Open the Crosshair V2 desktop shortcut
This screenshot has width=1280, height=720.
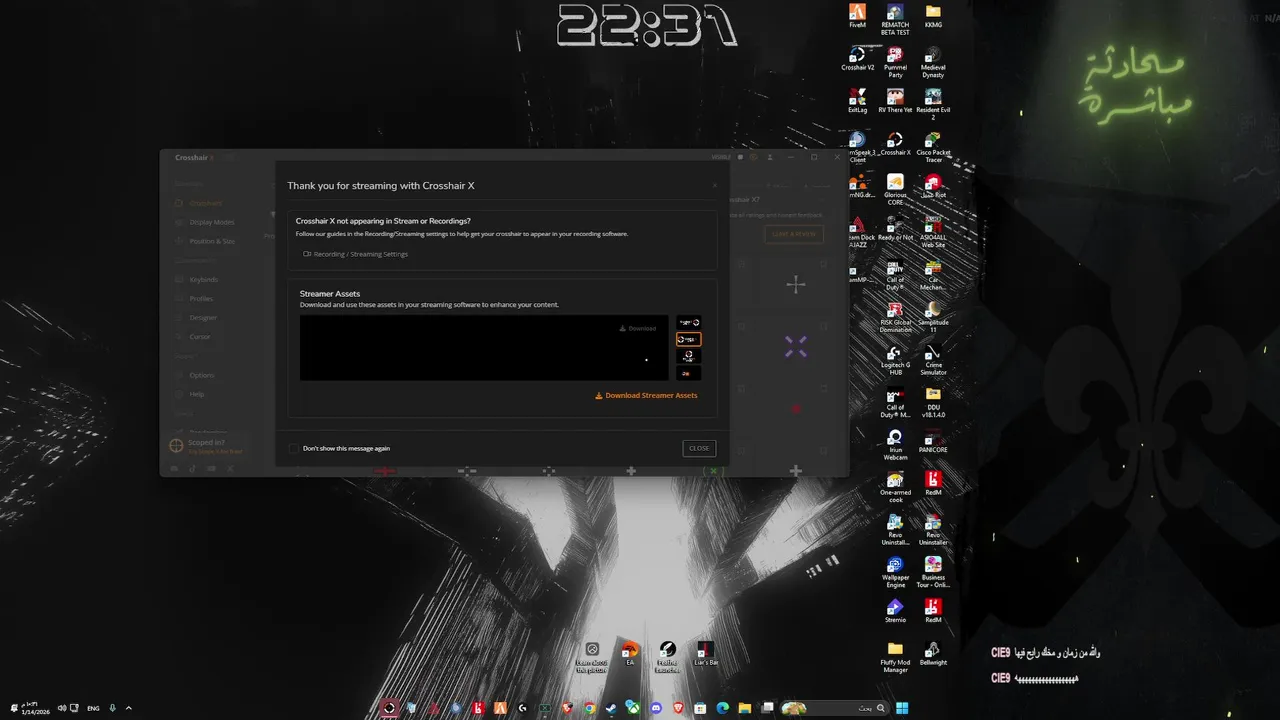[x=857, y=59]
